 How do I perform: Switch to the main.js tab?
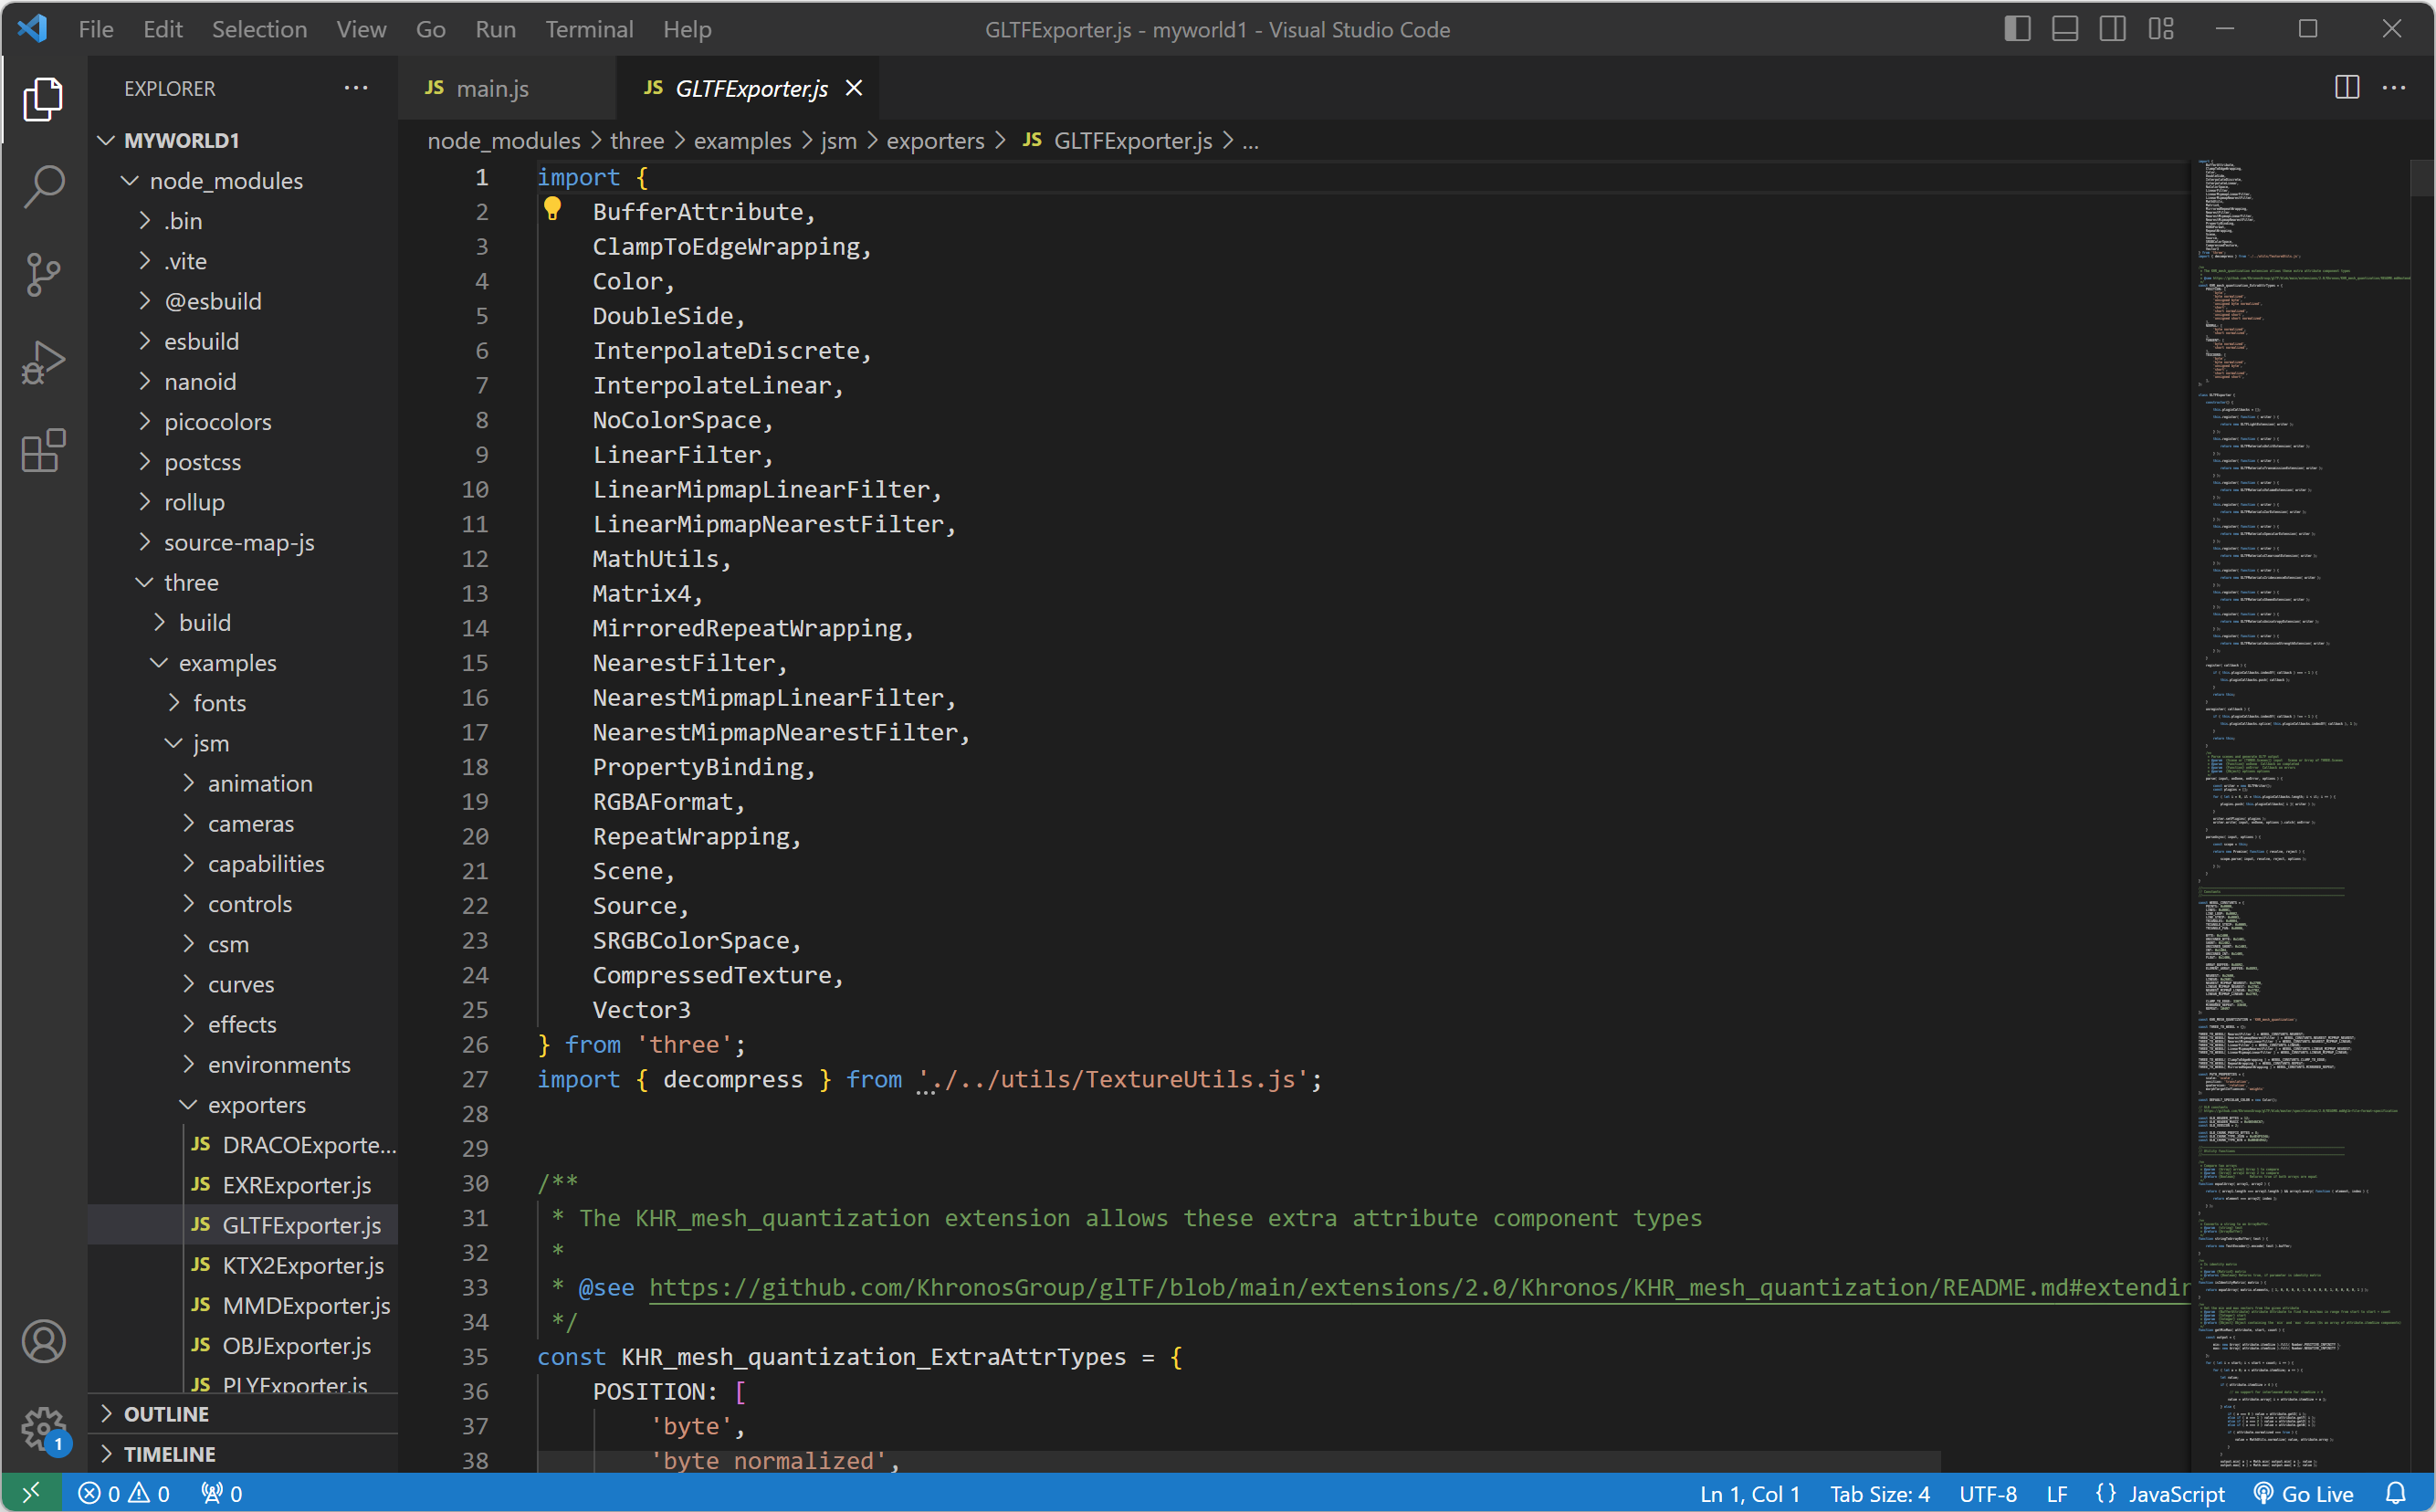coord(491,88)
